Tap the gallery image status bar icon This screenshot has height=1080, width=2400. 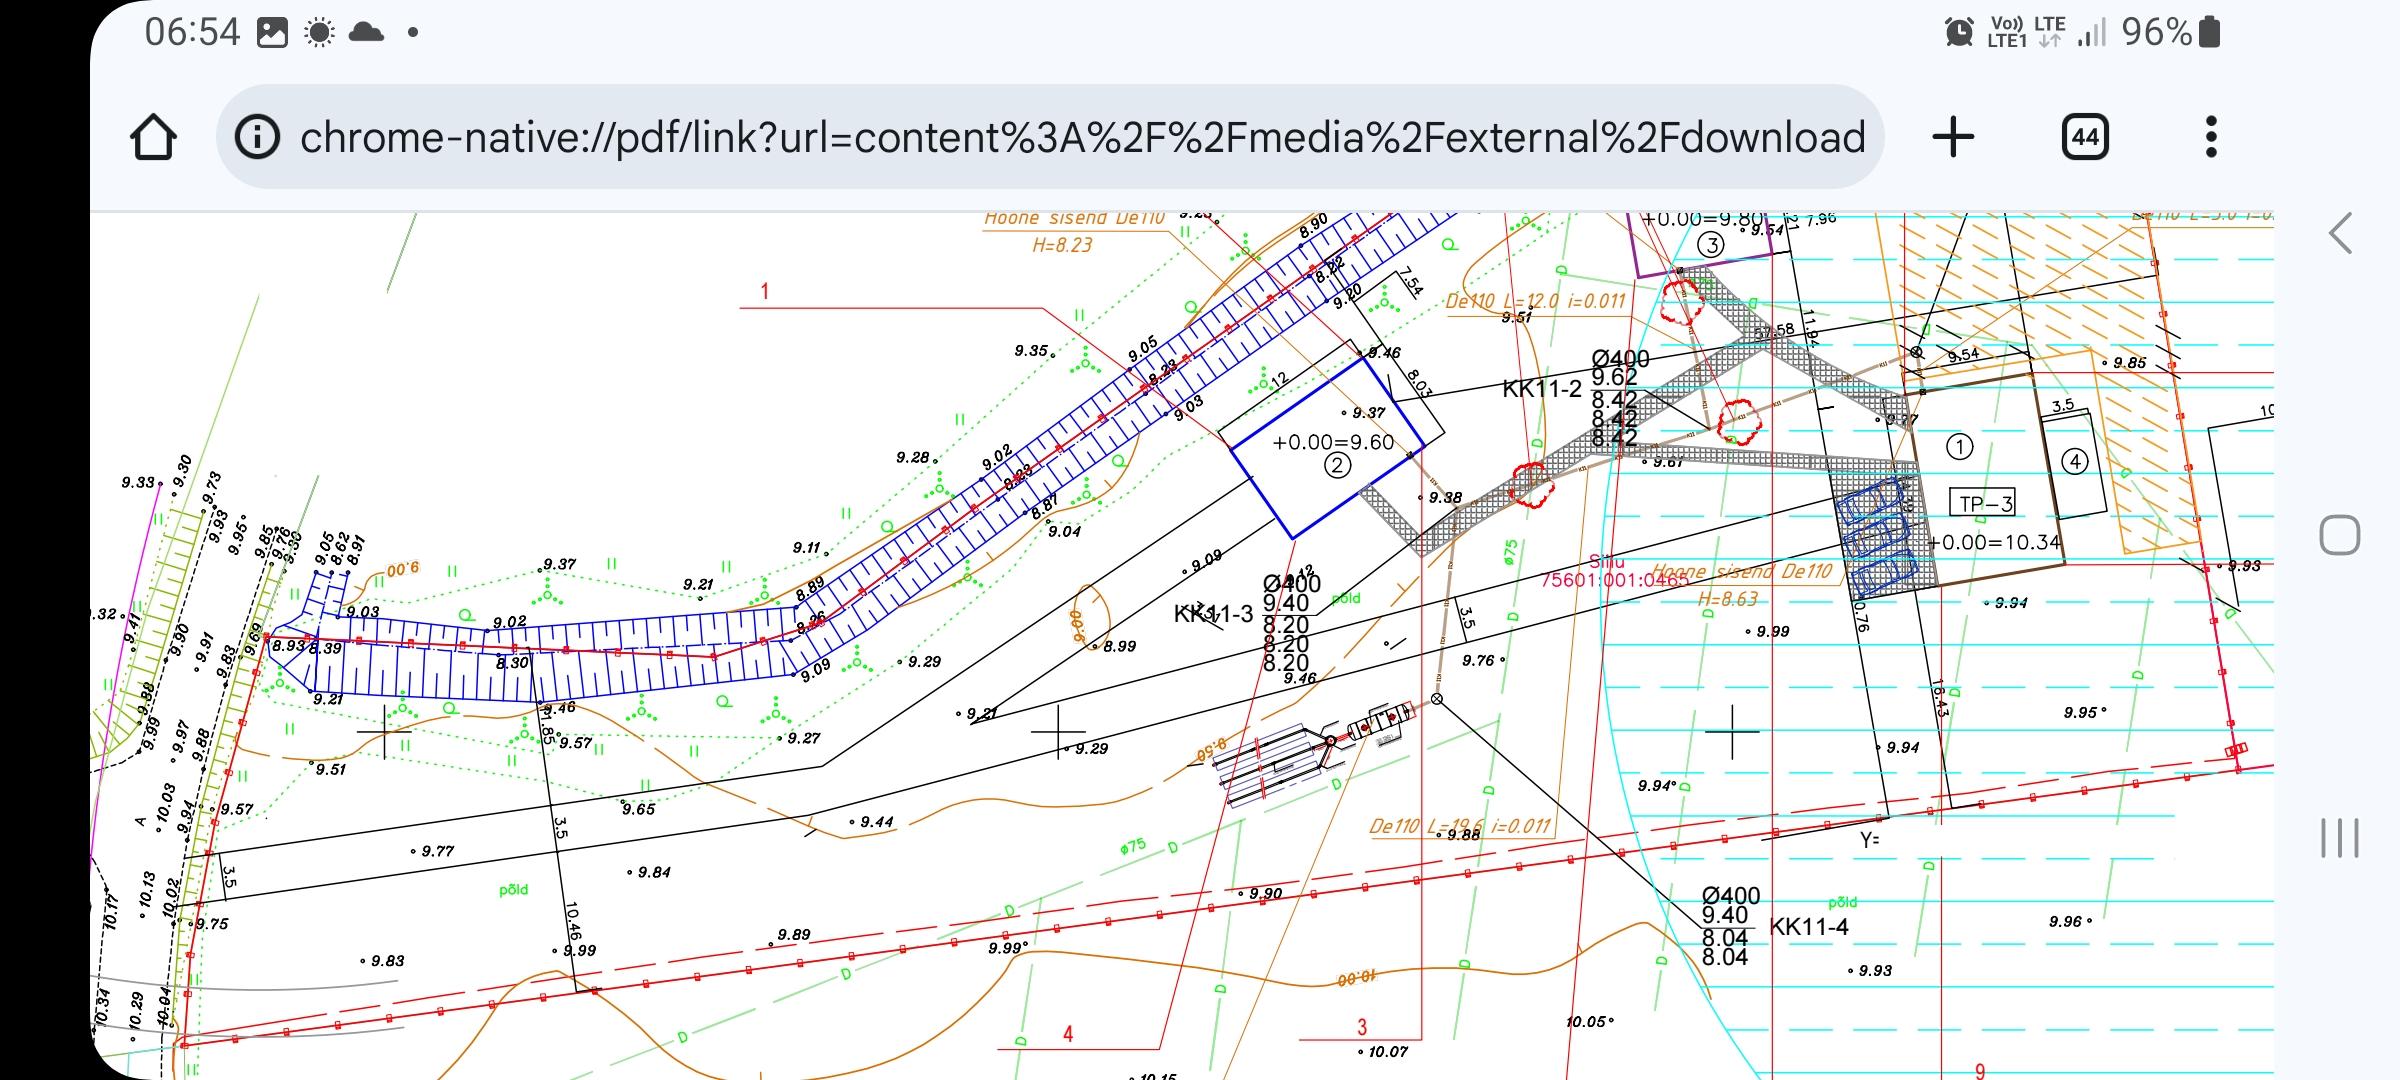272,33
